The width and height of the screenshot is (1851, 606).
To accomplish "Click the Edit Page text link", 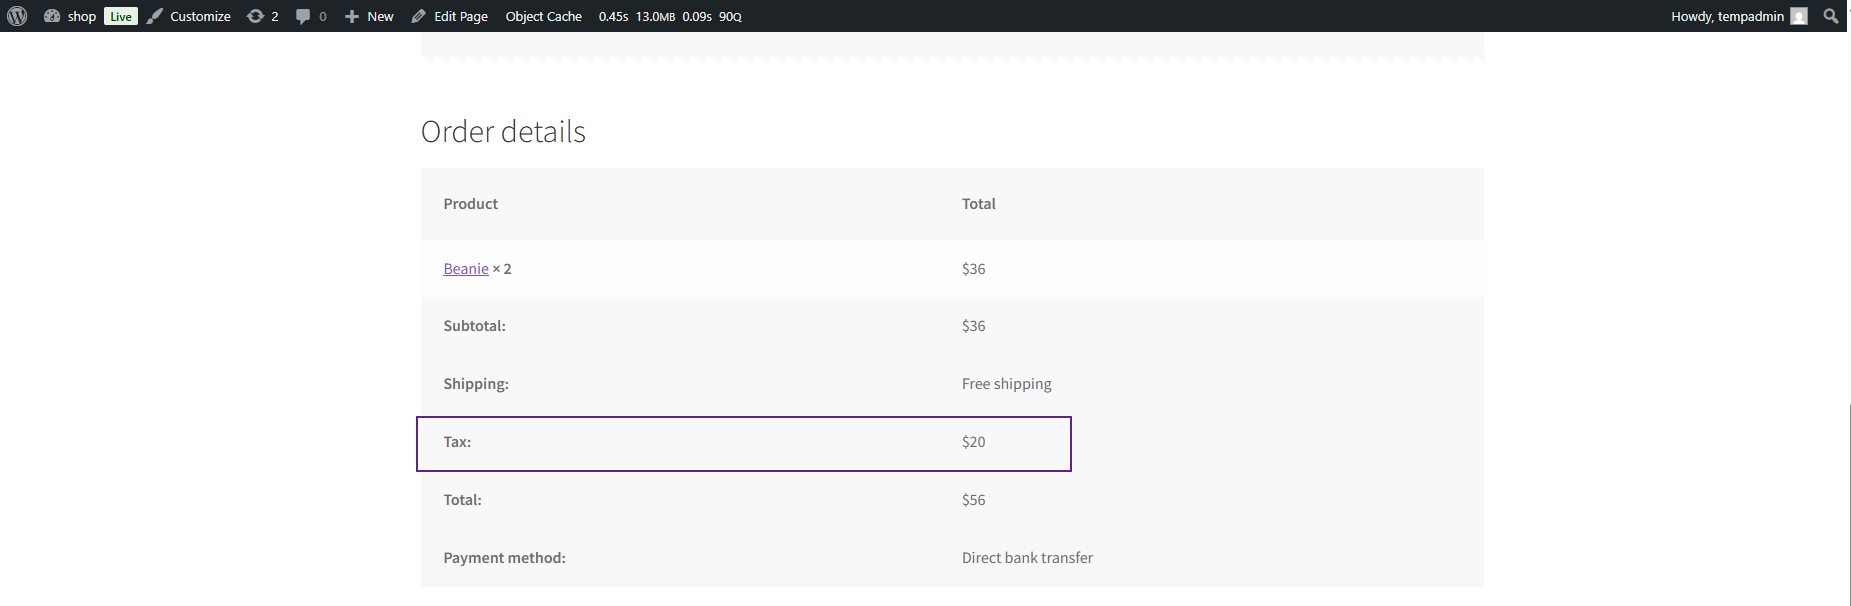I will point(461,16).
